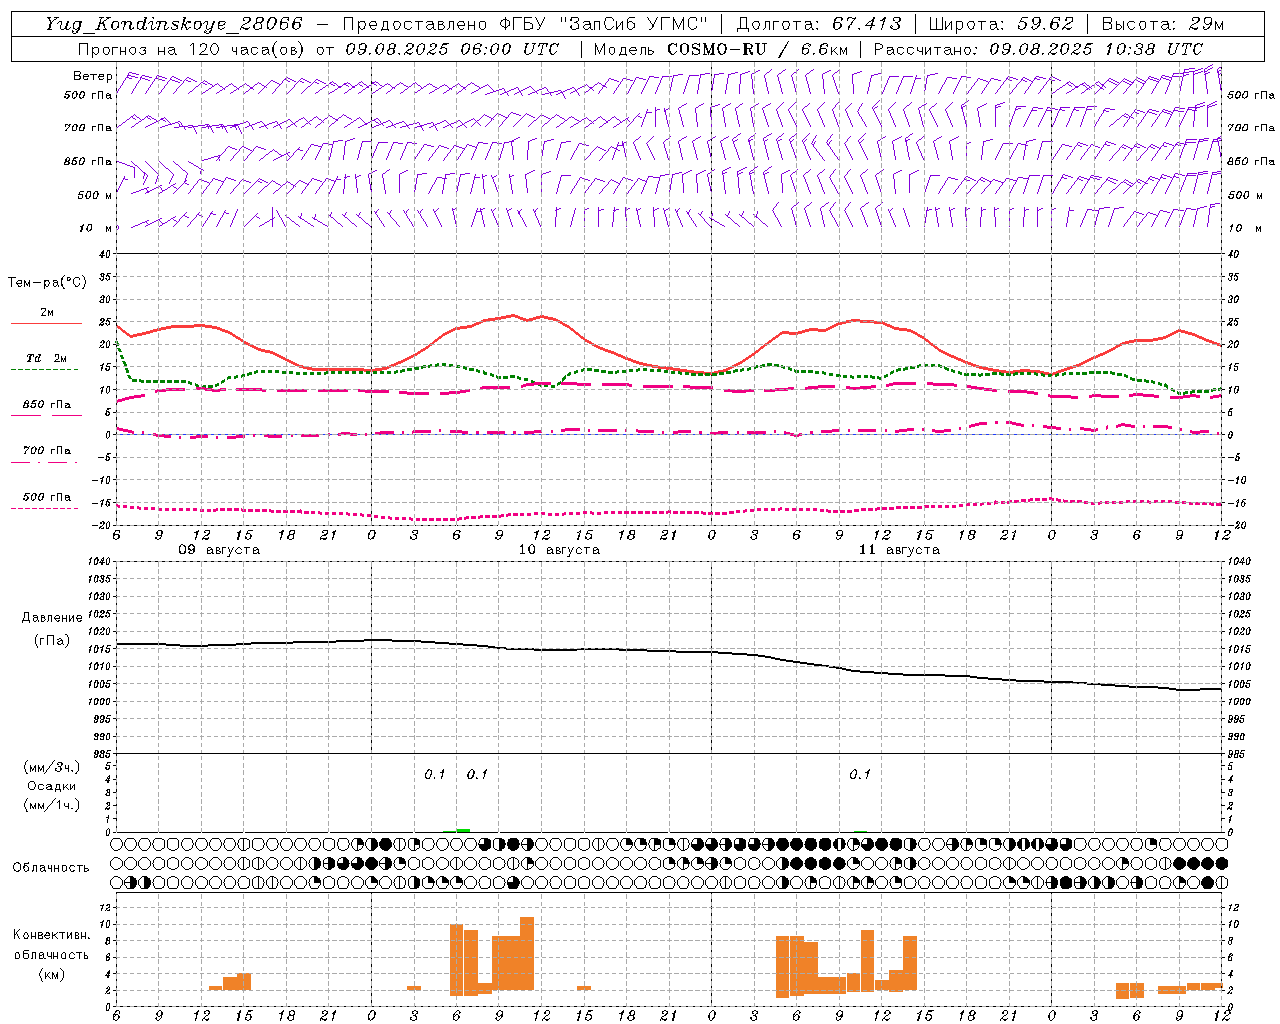Click the Рассчитано: 09.08.2025 10:38 UTC timestamp
Image resolution: width=1280 pixels, height=1024 pixels.
pos(1038,49)
